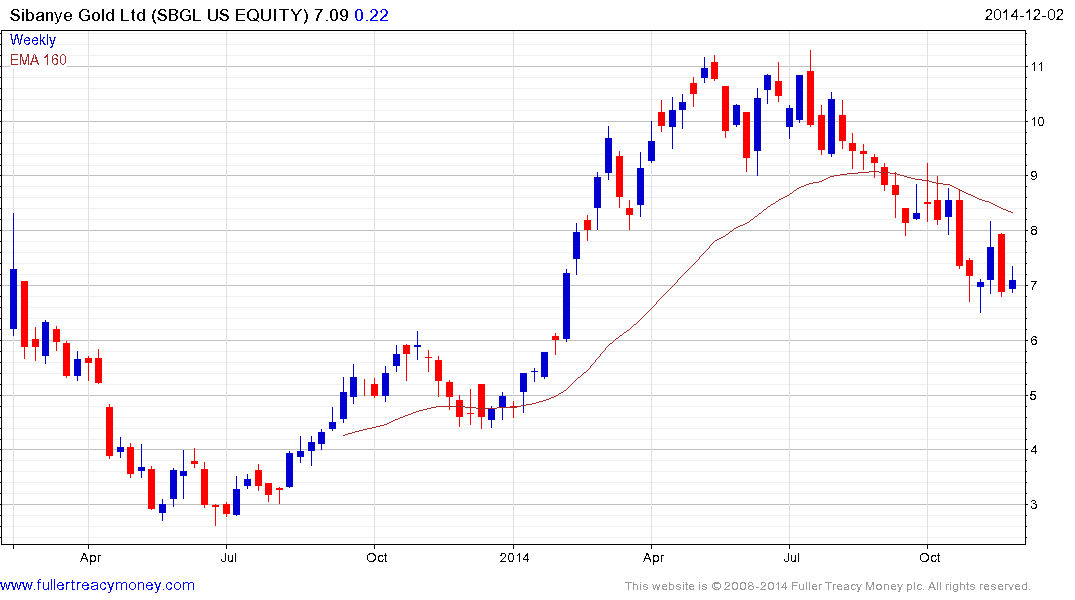Click the final blue candlestick near 7
The height and width of the screenshot is (600, 1075).
click(x=1013, y=284)
